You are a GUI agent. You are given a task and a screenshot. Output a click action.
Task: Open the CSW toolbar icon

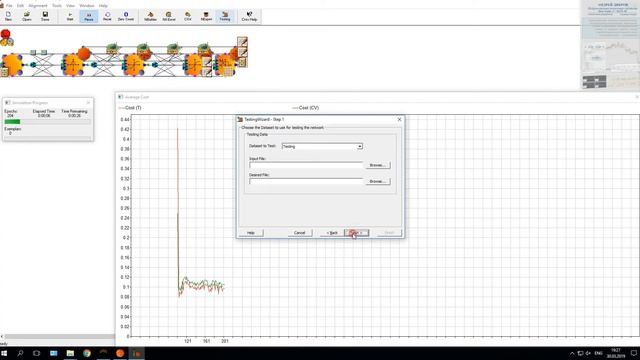point(188,16)
